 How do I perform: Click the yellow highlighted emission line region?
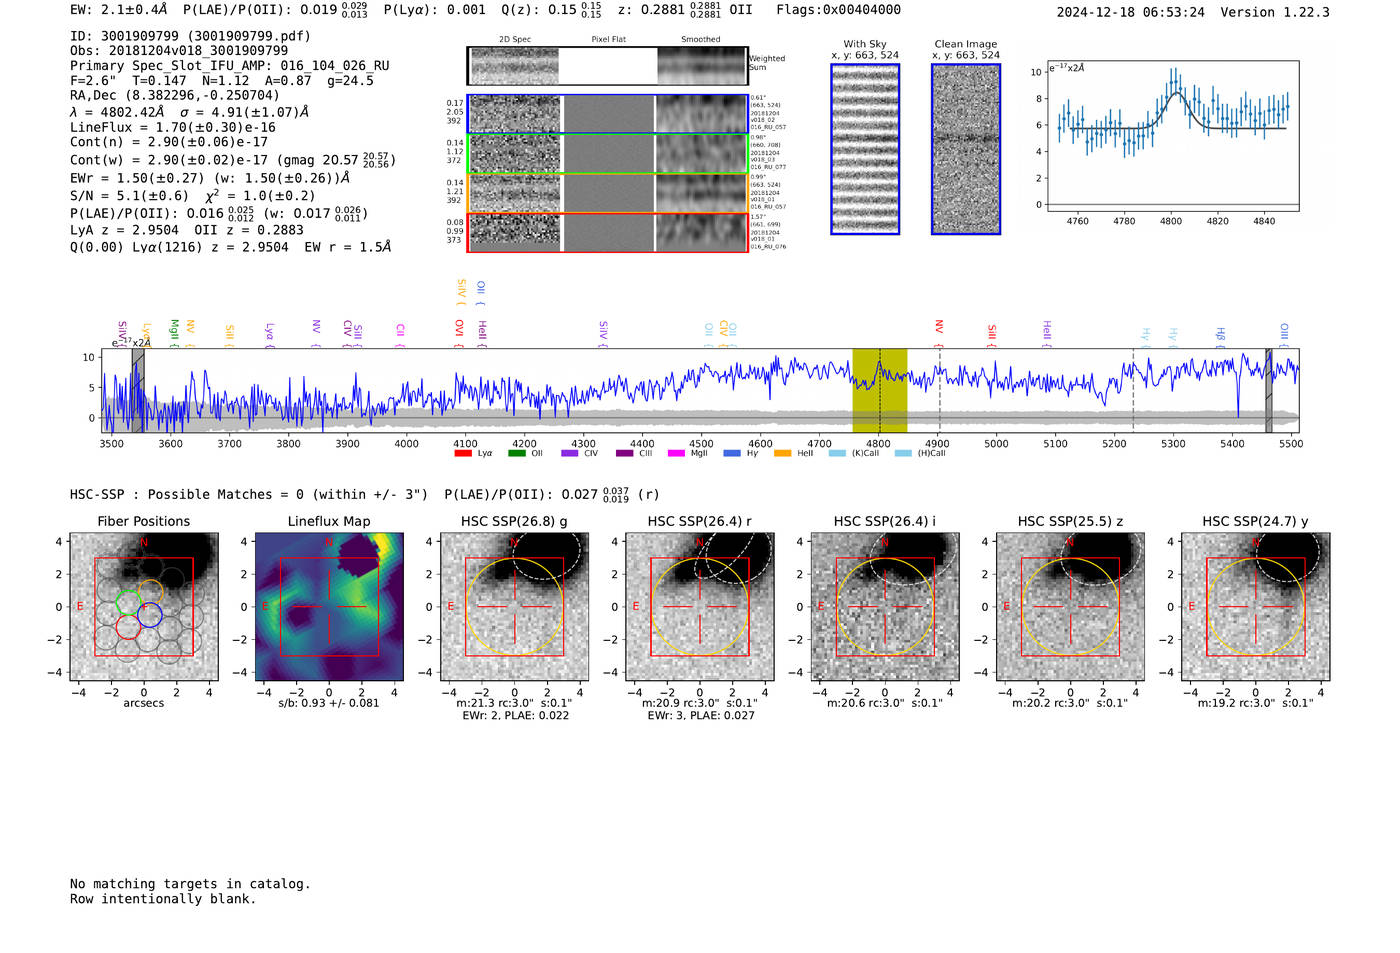pyautogui.click(x=879, y=390)
